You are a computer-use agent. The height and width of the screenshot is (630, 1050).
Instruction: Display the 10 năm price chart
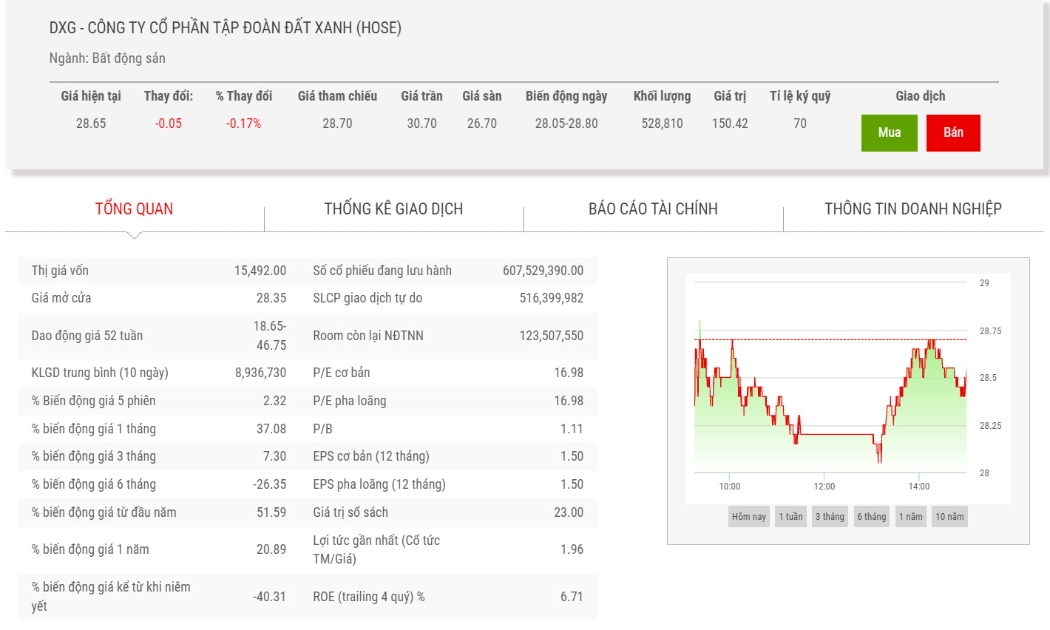pyautogui.click(x=950, y=516)
